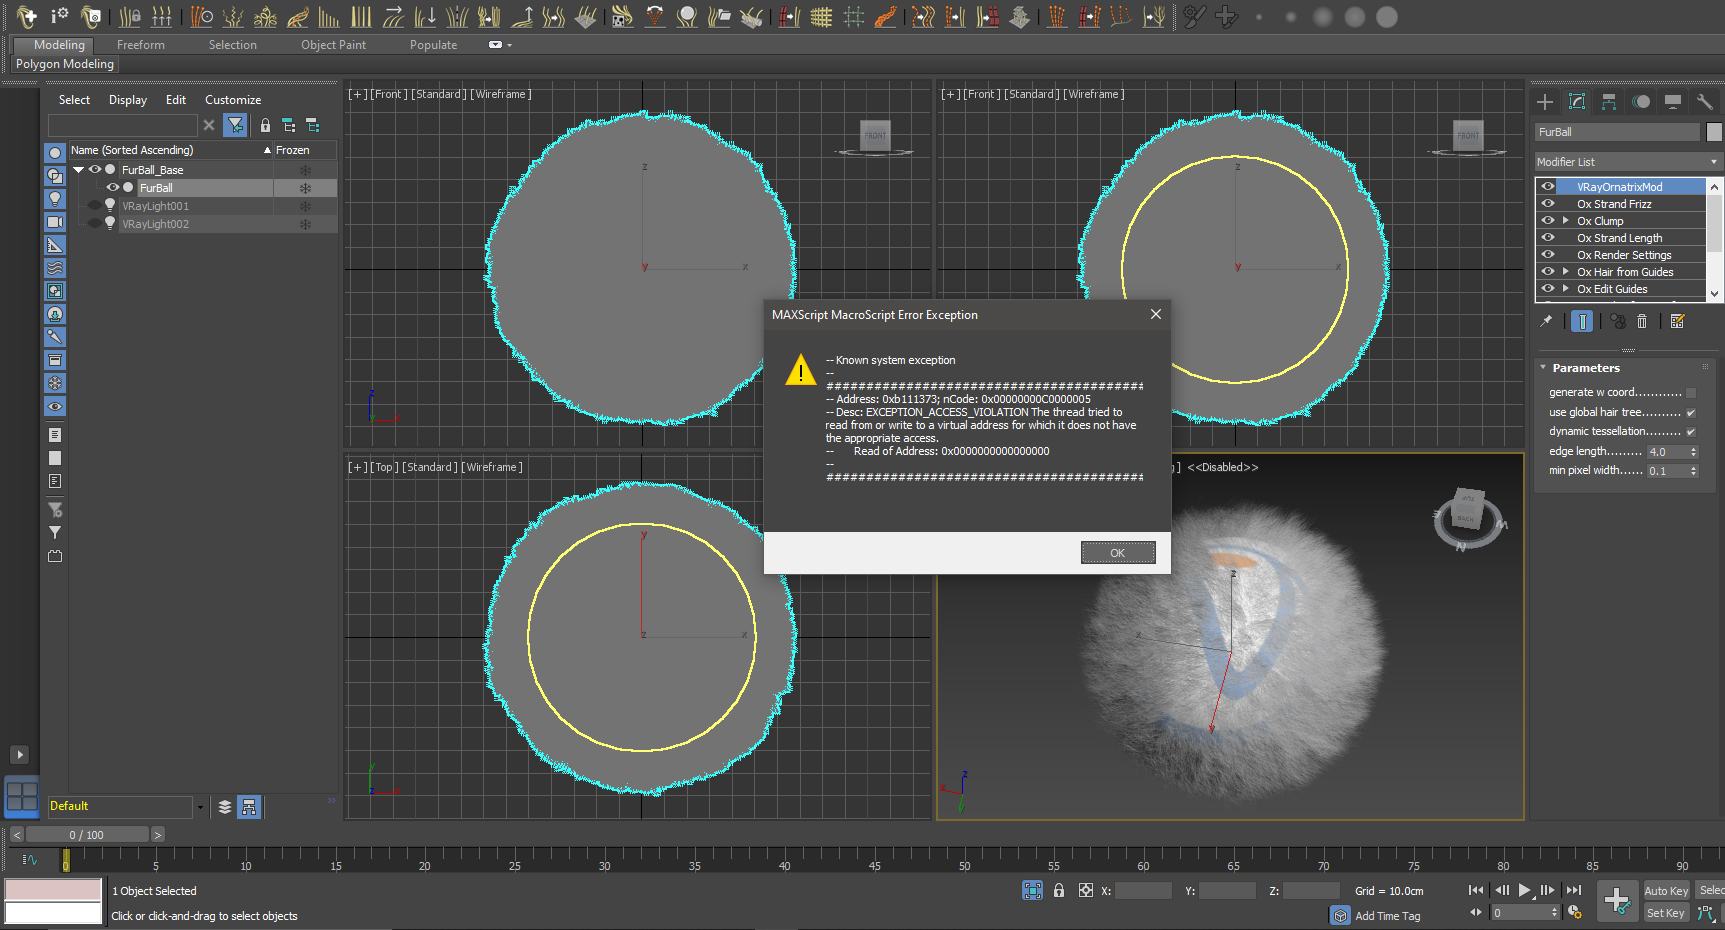Image resolution: width=1725 pixels, height=930 pixels.
Task: Toggle the selection lock icon in status bar
Action: coord(1059,890)
